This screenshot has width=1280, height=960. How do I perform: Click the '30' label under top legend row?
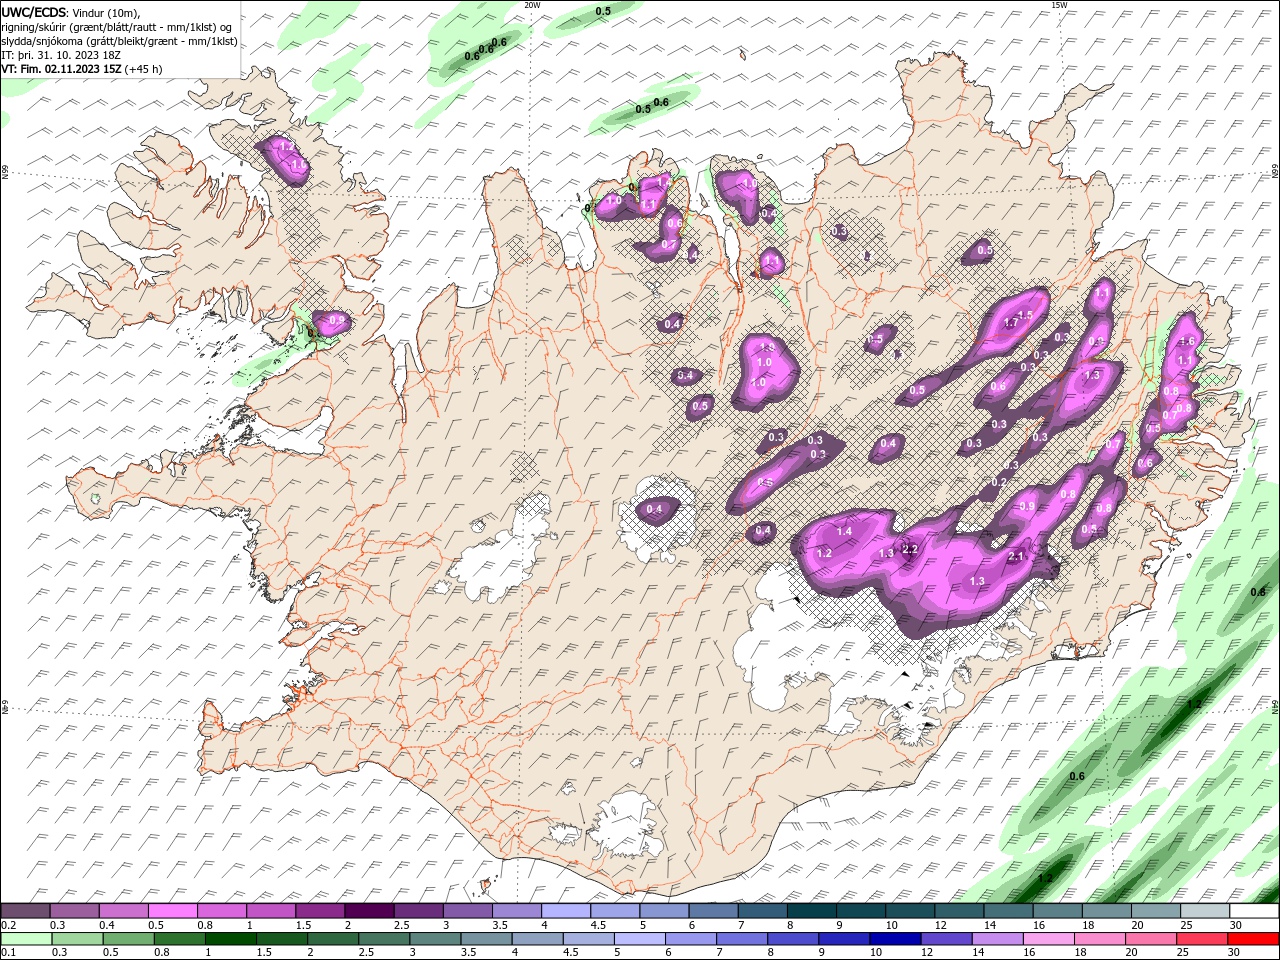pyautogui.click(x=1236, y=925)
